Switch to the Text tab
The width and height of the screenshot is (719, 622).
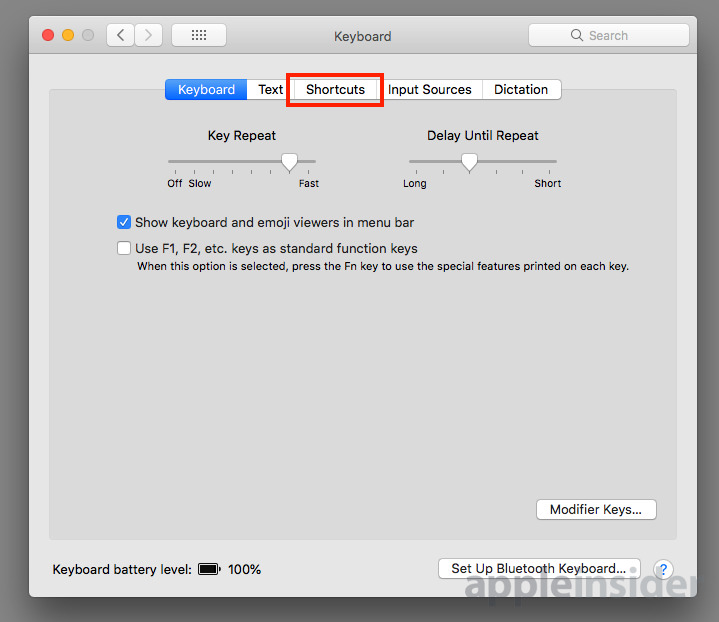point(270,89)
